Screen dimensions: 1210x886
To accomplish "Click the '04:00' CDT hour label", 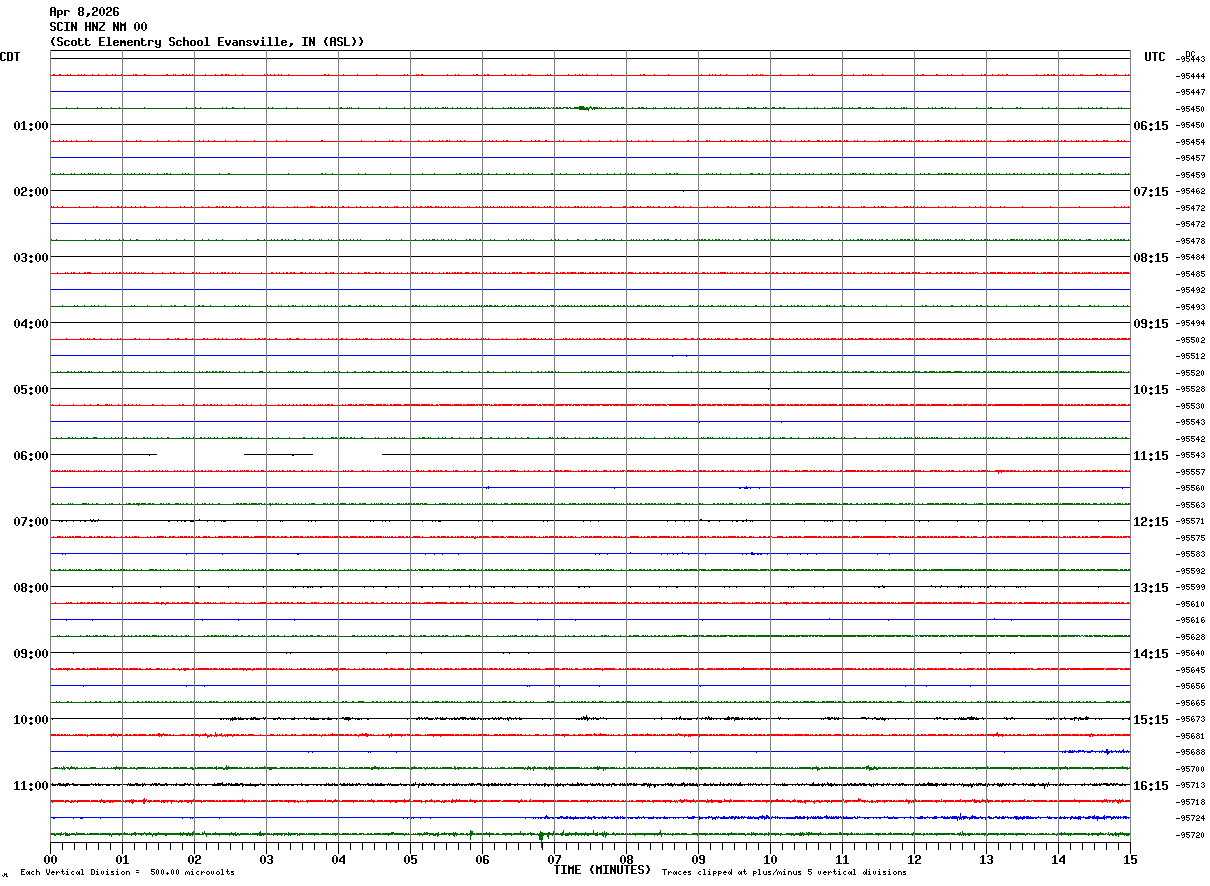I will click(x=31, y=324).
